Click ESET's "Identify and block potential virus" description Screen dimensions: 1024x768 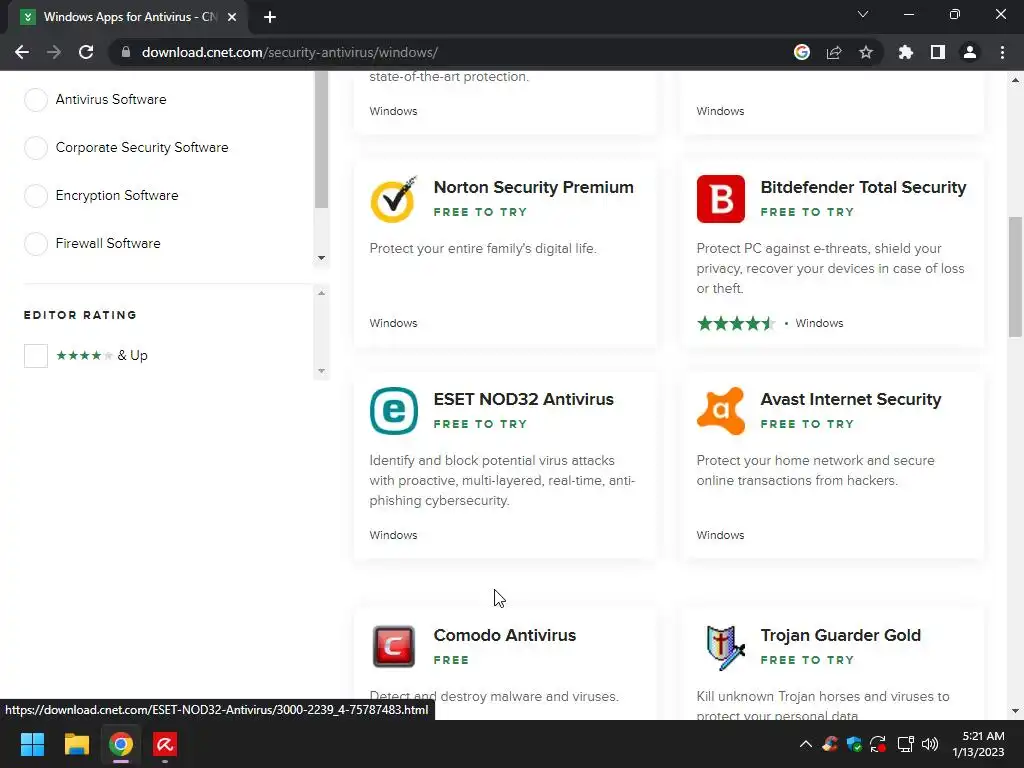pyautogui.click(x=502, y=480)
